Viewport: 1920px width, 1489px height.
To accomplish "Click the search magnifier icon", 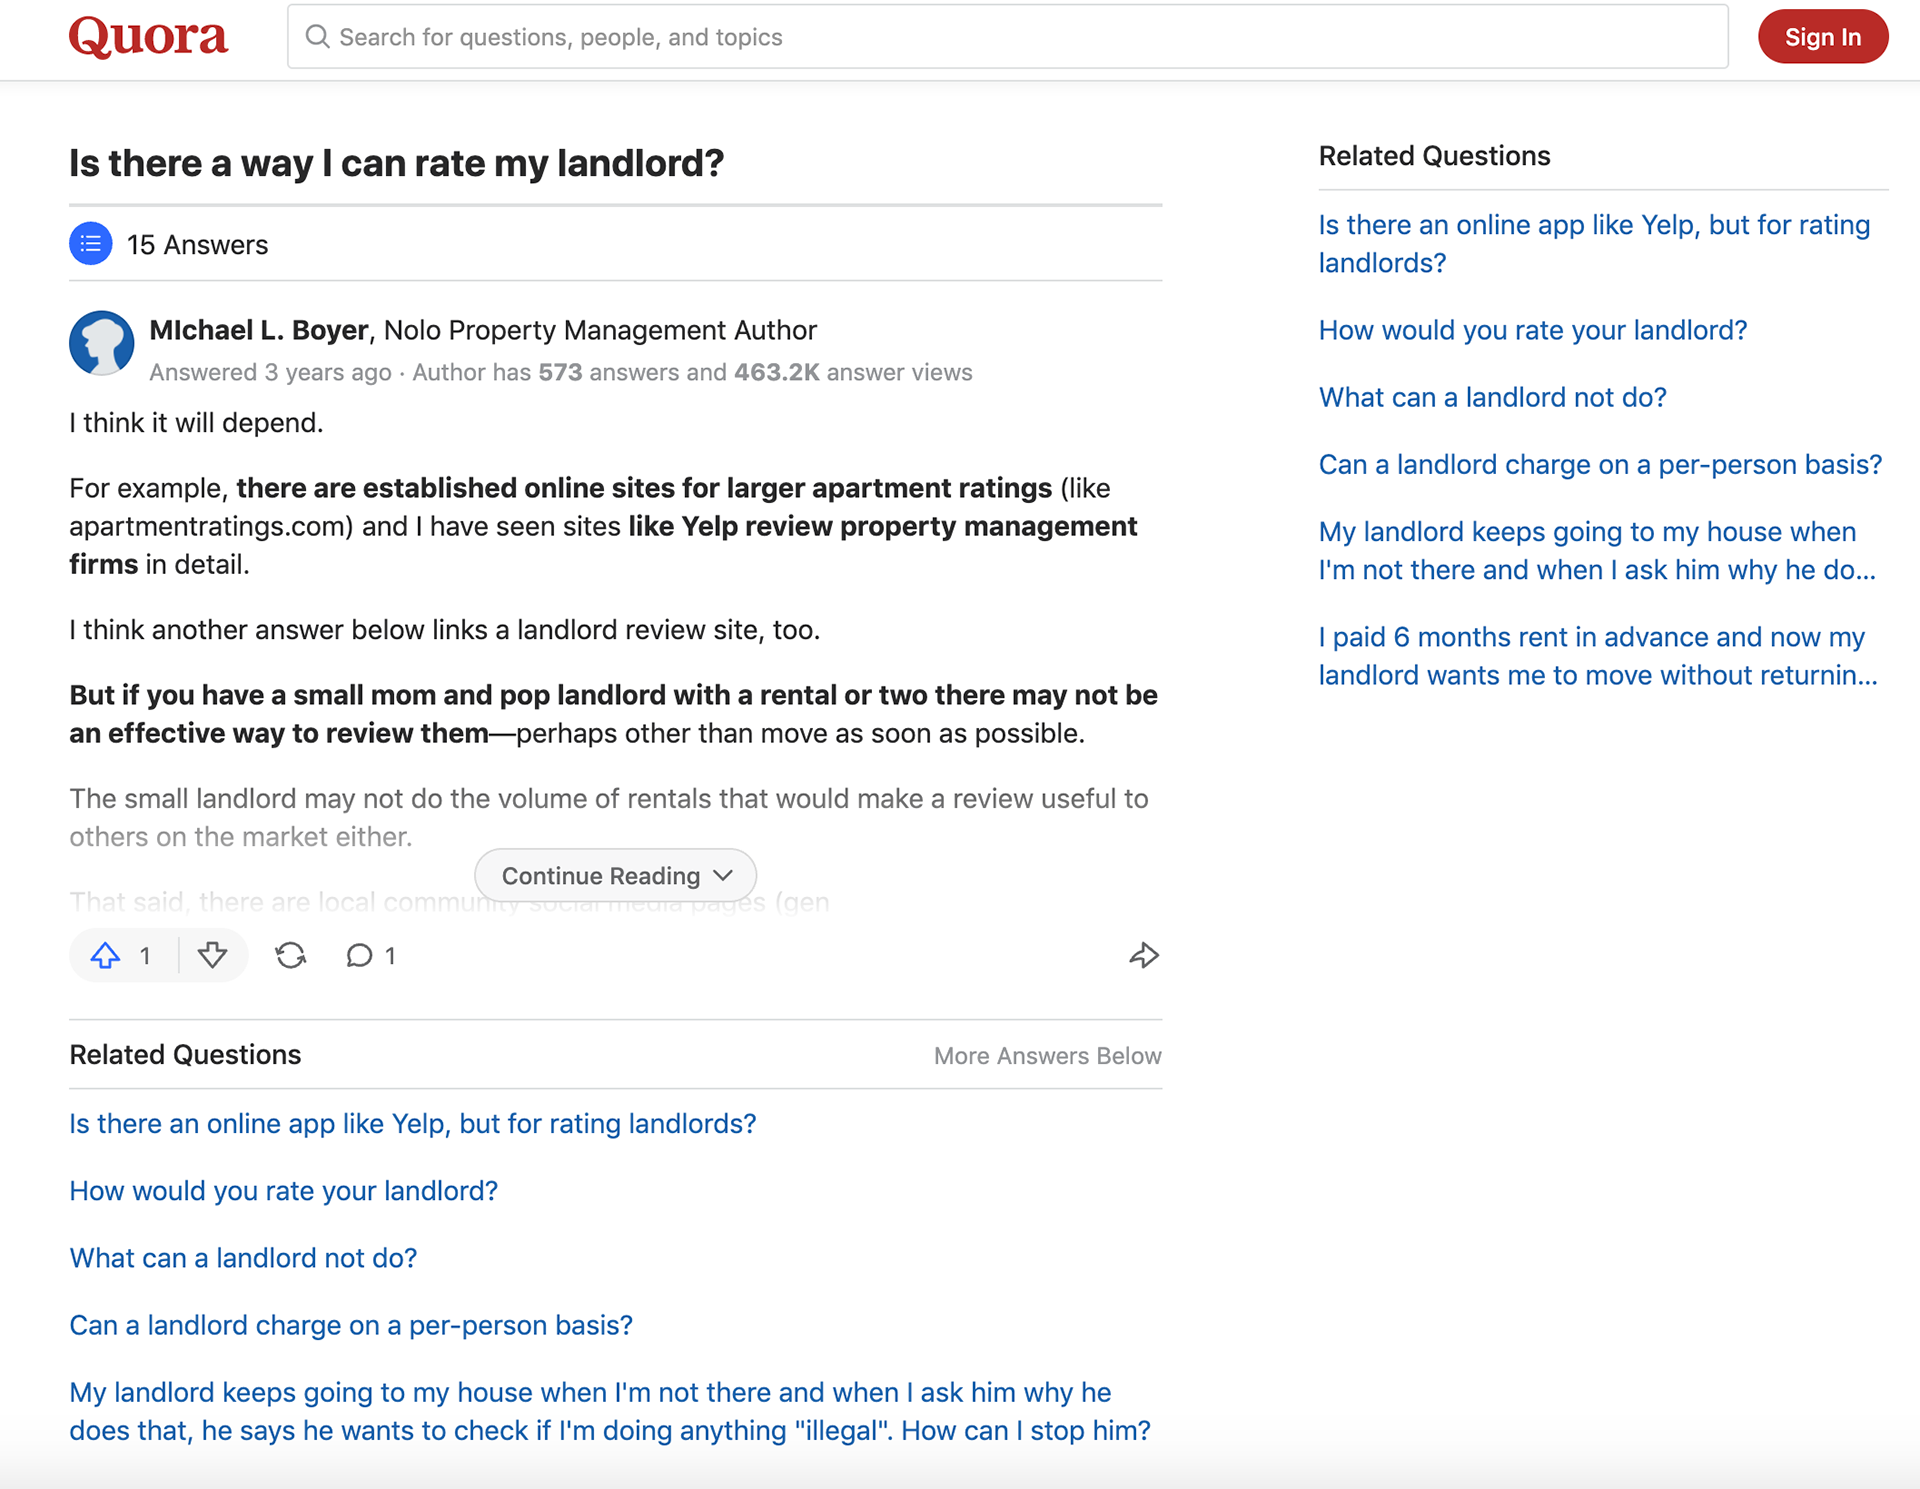I will [x=317, y=37].
